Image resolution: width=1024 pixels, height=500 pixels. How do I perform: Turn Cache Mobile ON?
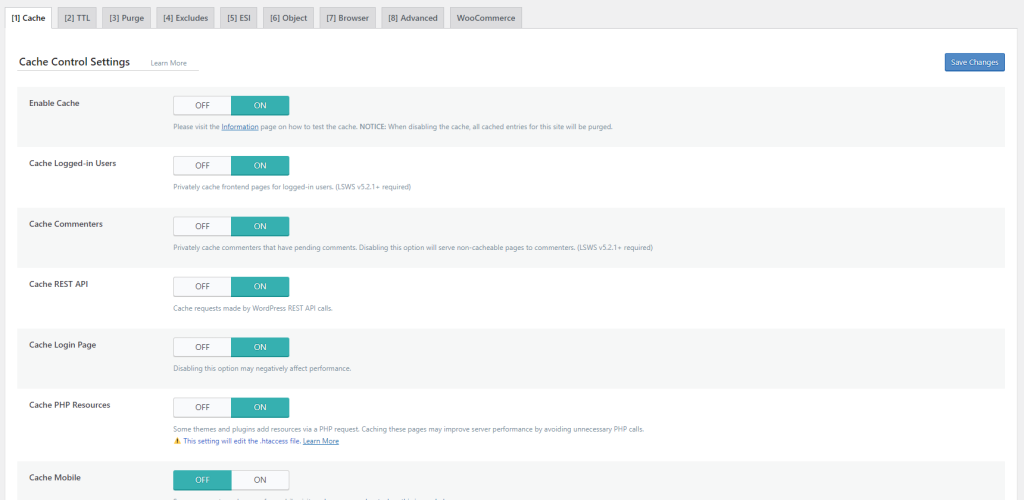pos(260,480)
